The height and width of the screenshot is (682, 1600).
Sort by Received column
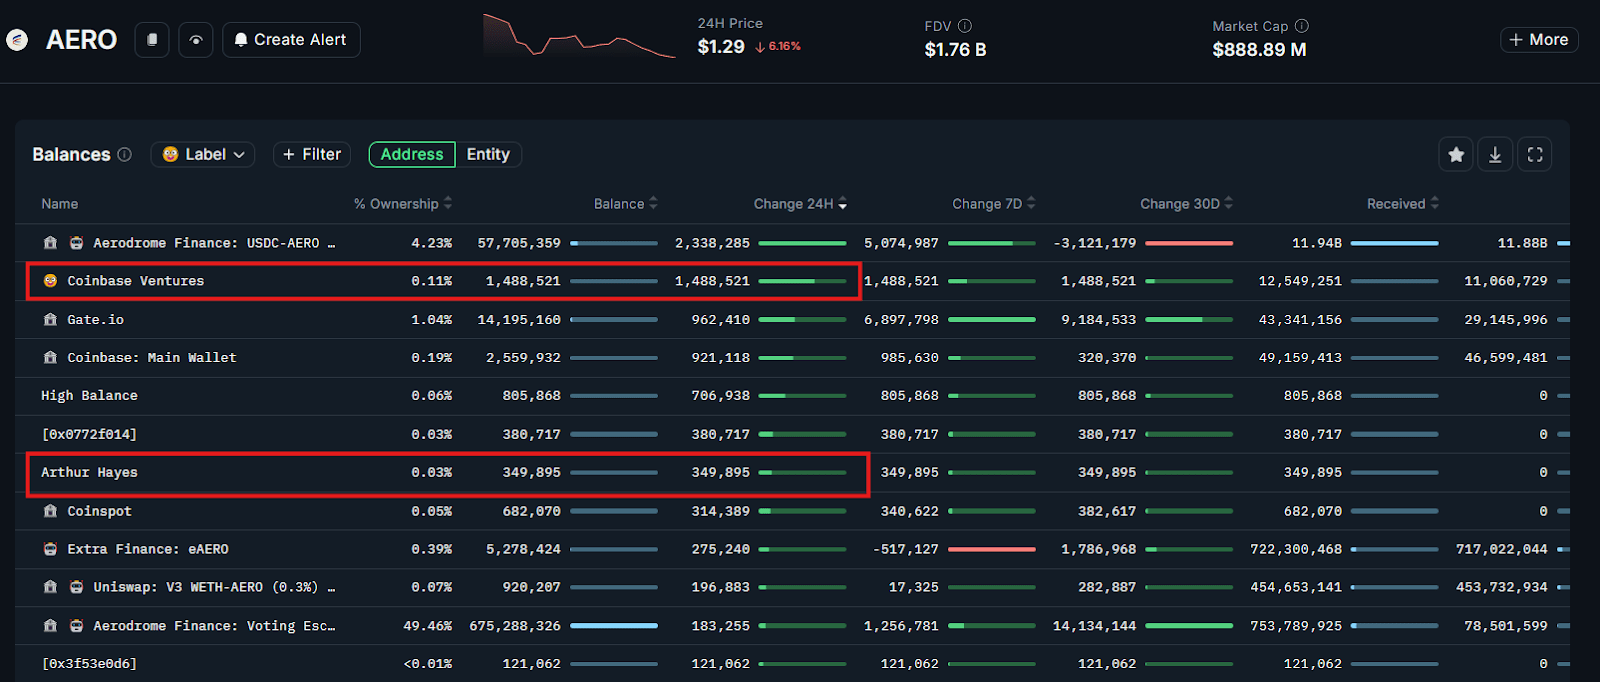point(1403,203)
